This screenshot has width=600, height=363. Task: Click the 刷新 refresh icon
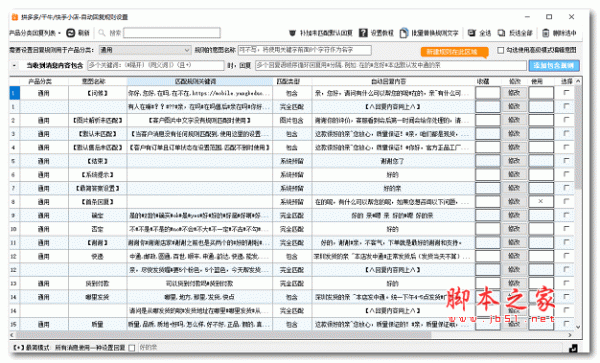point(70,33)
